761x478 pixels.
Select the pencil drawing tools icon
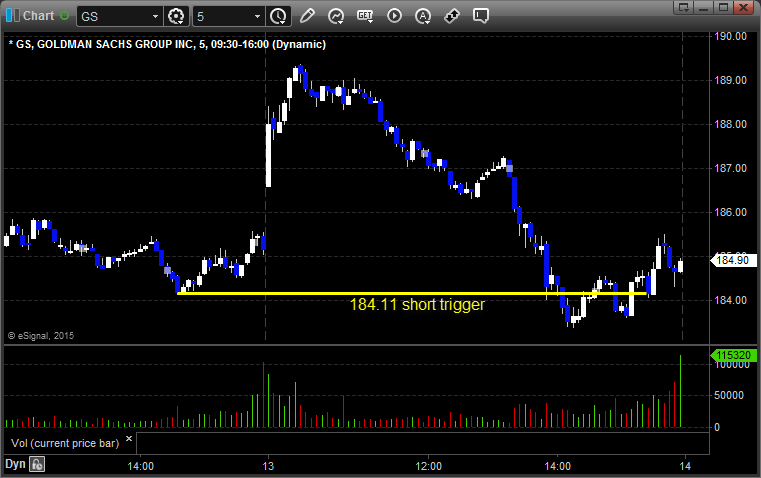(x=307, y=16)
